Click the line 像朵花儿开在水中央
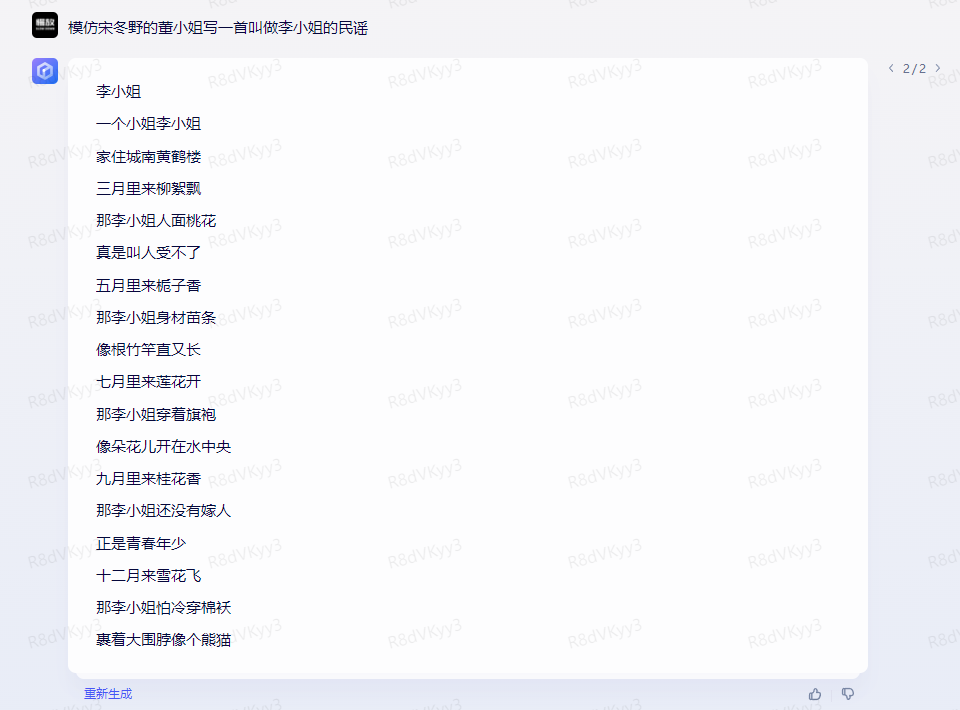The height and width of the screenshot is (710, 960). (x=163, y=447)
